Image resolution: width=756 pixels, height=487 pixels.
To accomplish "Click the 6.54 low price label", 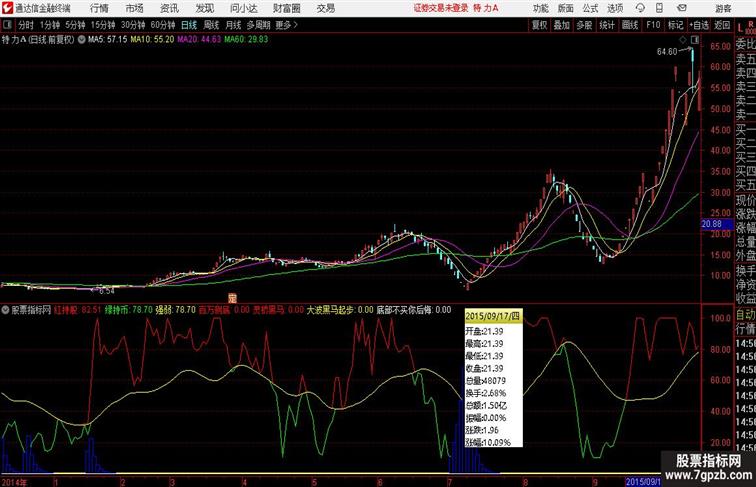I will coord(107,291).
